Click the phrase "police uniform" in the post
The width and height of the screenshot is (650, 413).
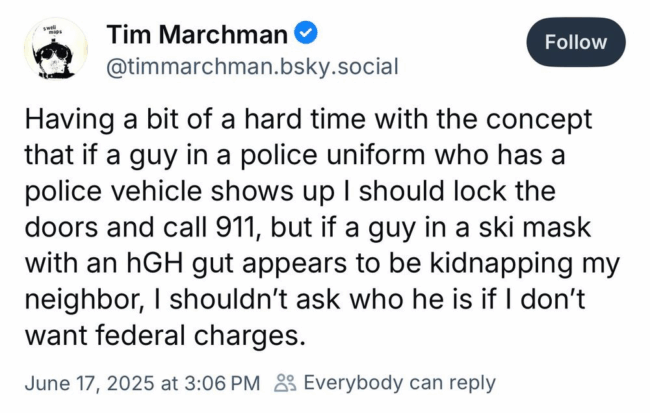click(x=333, y=156)
